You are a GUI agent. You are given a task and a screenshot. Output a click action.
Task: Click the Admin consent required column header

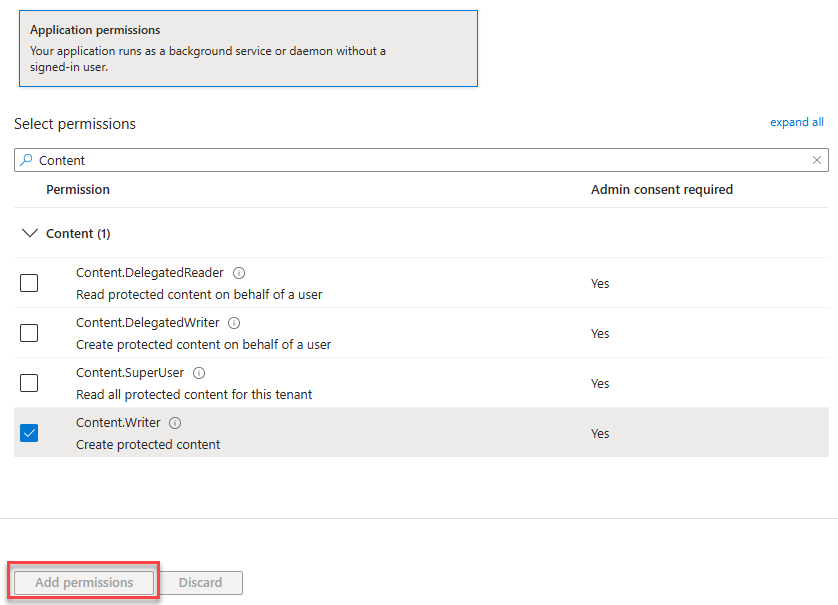pyautogui.click(x=661, y=189)
